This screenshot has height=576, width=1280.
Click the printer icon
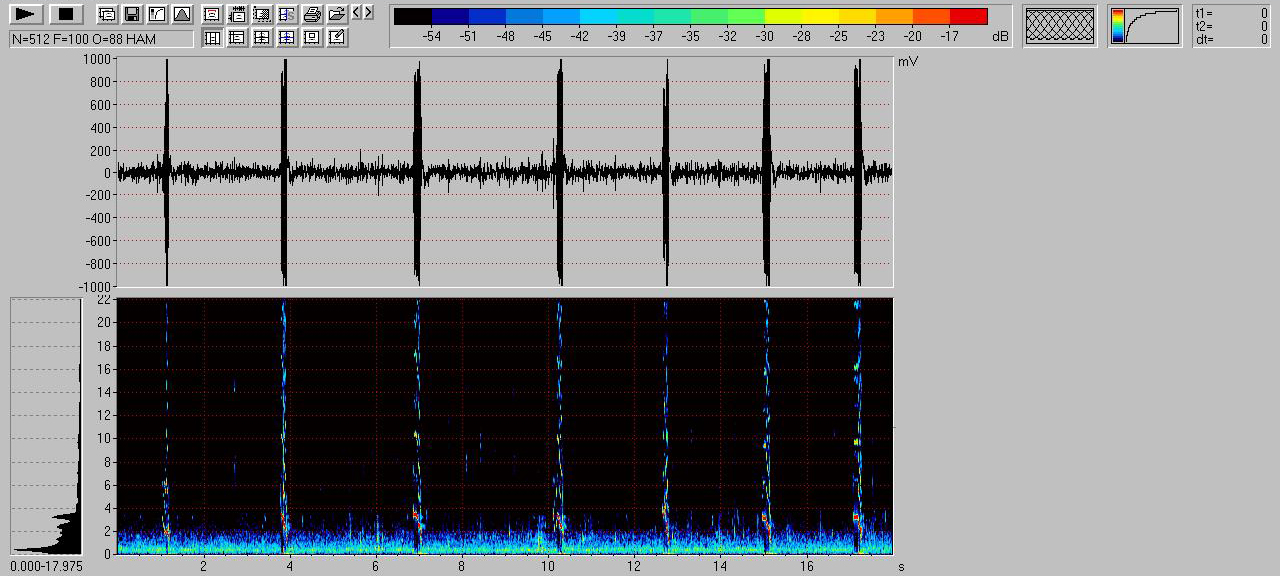click(x=312, y=14)
